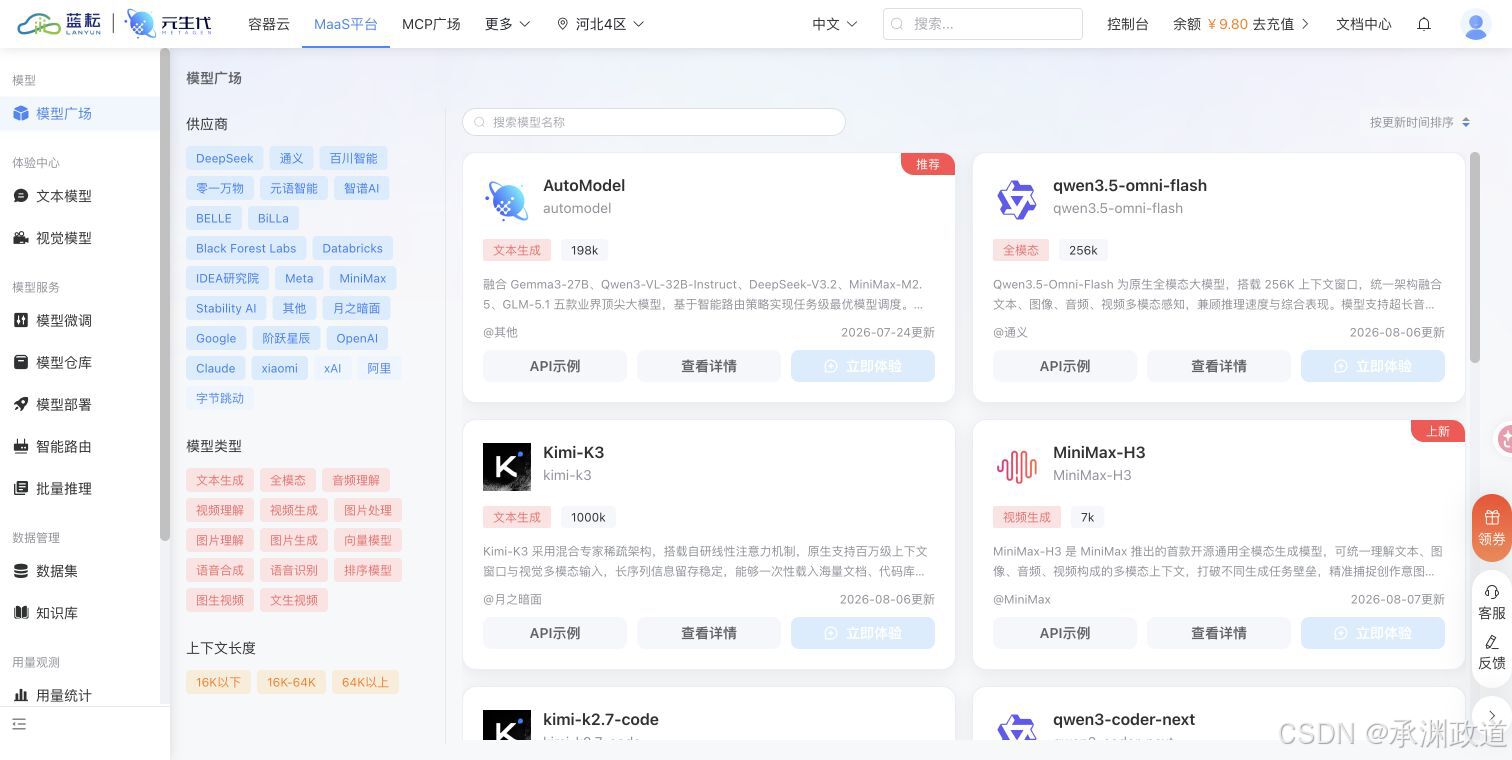Click the search magnifier in model search box
1512x760 pixels.
480,122
